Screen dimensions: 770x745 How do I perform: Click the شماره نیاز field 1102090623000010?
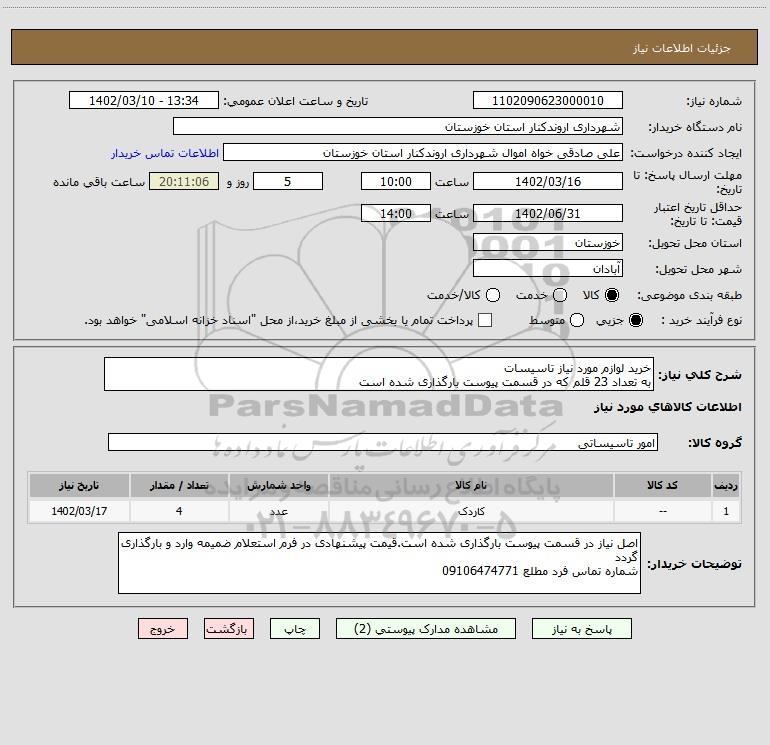click(548, 101)
